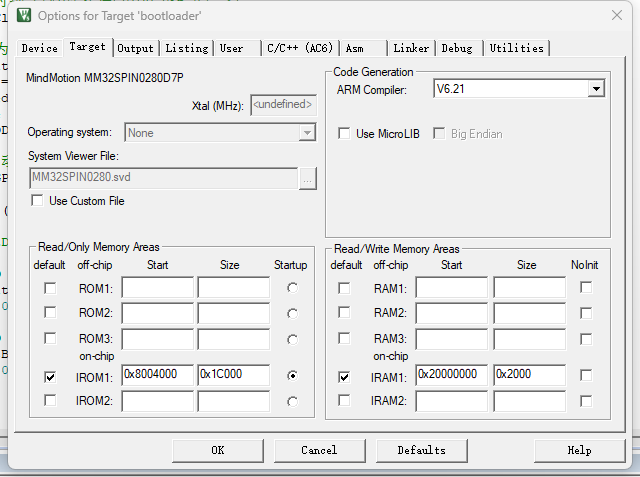Check the RAM2 default checkbox
The image size is (640, 477).
click(344, 313)
